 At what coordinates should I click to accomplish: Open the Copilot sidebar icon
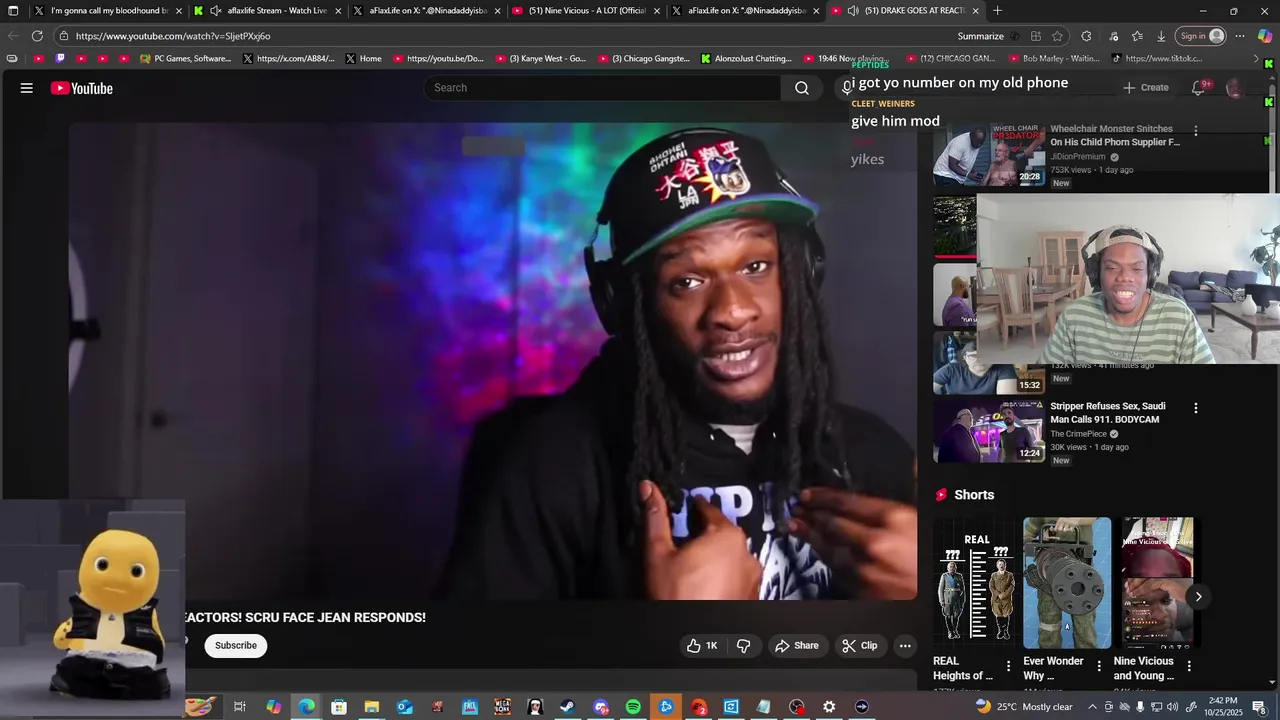(1265, 36)
